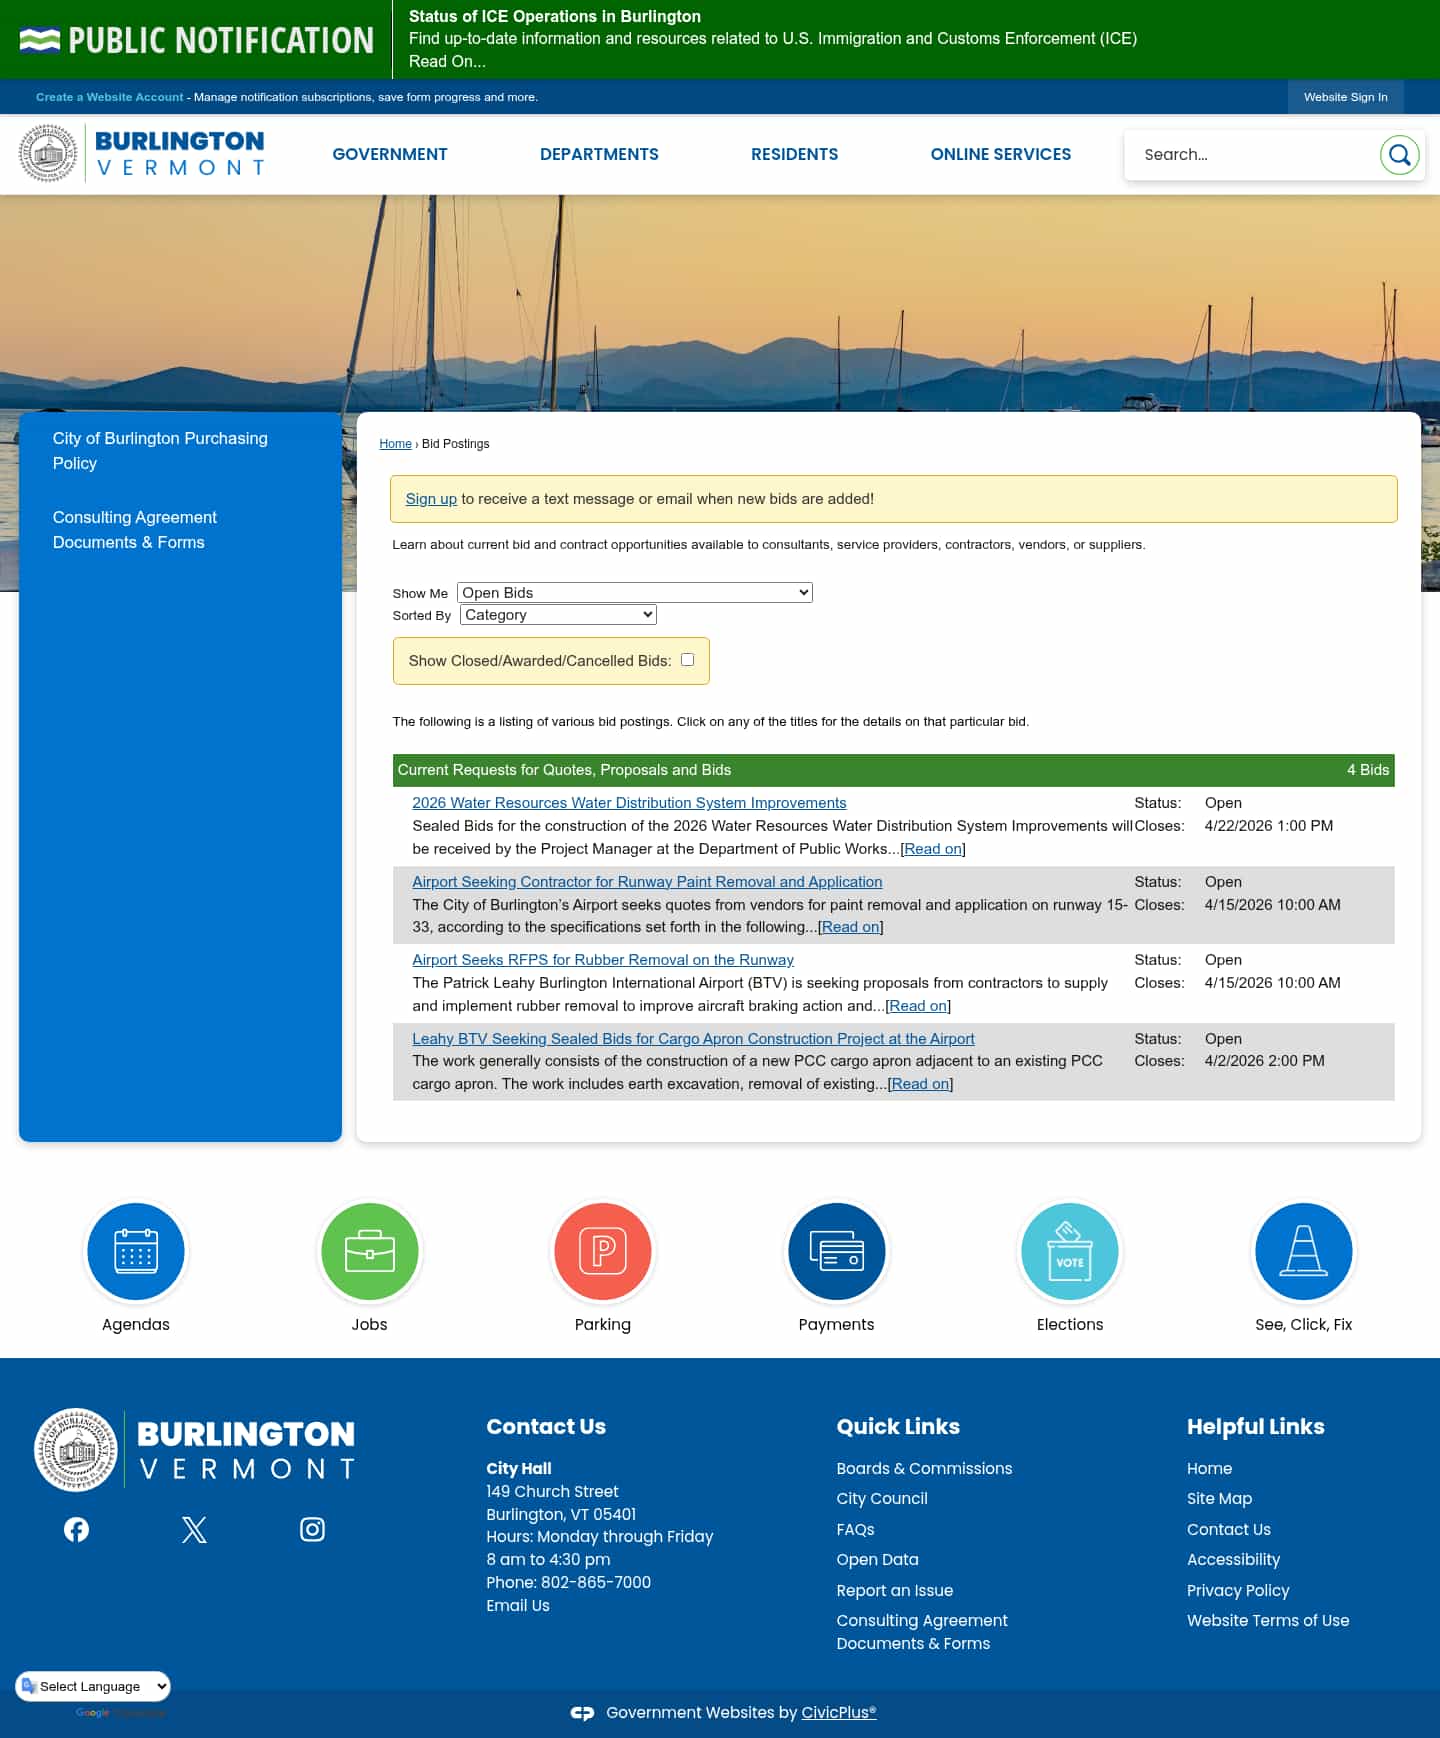Click Read On in ICE notification banner

[447, 61]
